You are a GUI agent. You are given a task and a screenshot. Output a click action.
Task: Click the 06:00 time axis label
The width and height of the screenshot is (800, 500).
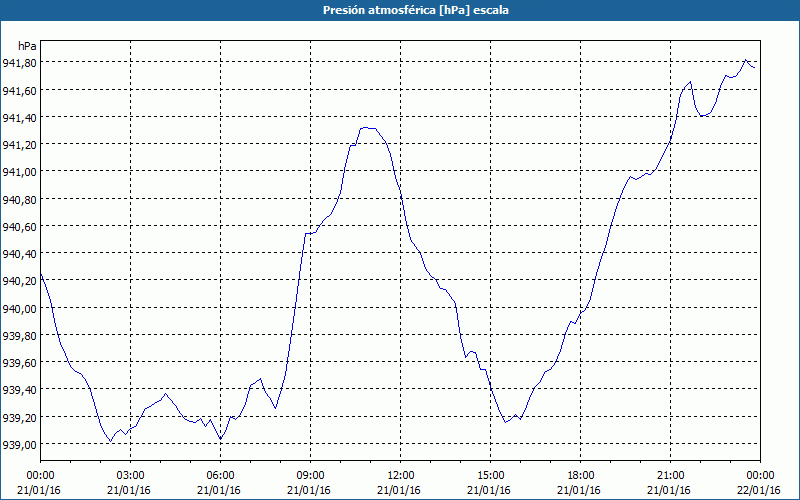coord(220,476)
